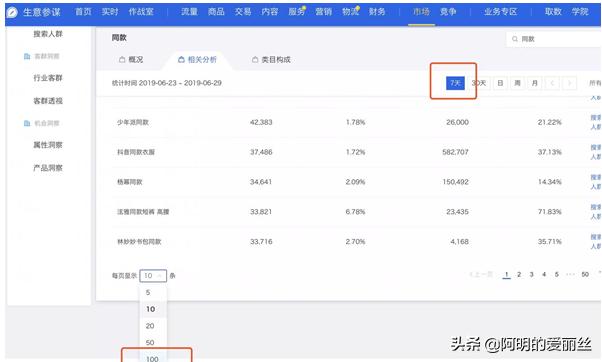Click the 生意参谋 logo icon
Screen dimensions: 602x362
point(12,12)
